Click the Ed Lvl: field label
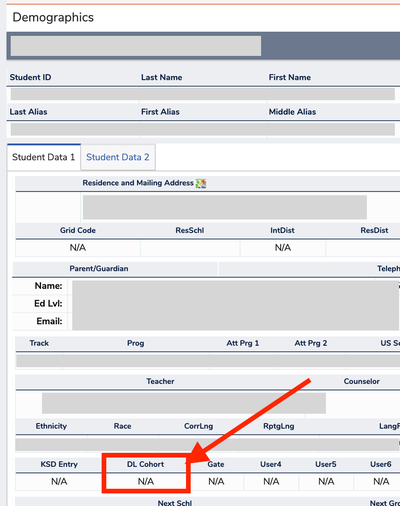 pyautogui.click(x=48, y=304)
